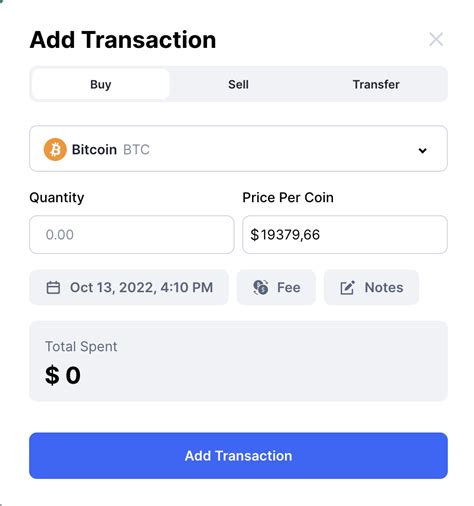Viewport: 474px width, 506px height.
Task: Open Notes for this transaction
Action: coord(371,287)
